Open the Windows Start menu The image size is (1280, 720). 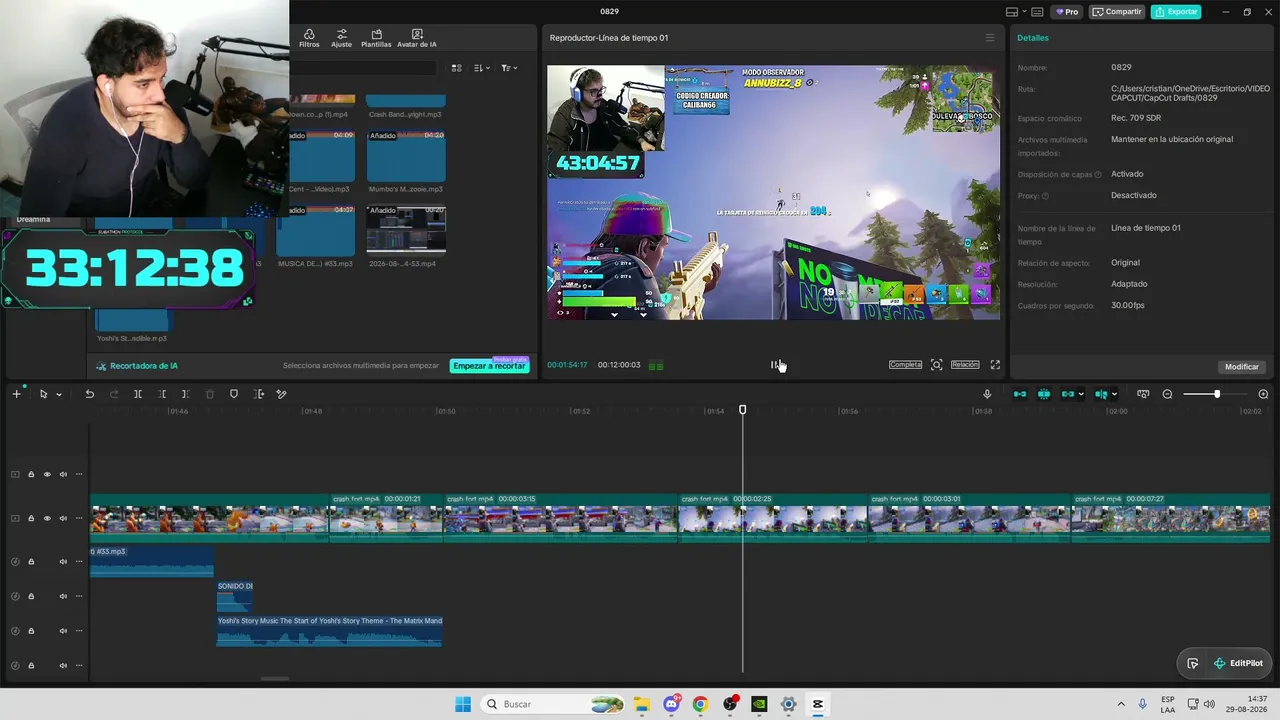point(463,704)
